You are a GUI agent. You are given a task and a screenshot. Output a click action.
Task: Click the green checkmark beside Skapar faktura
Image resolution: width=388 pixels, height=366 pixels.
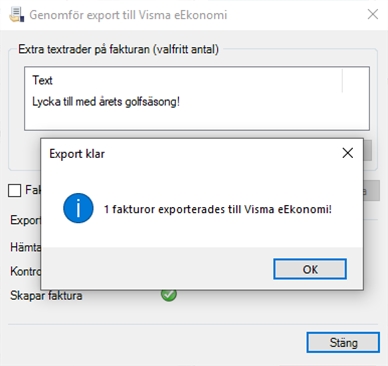169,295
